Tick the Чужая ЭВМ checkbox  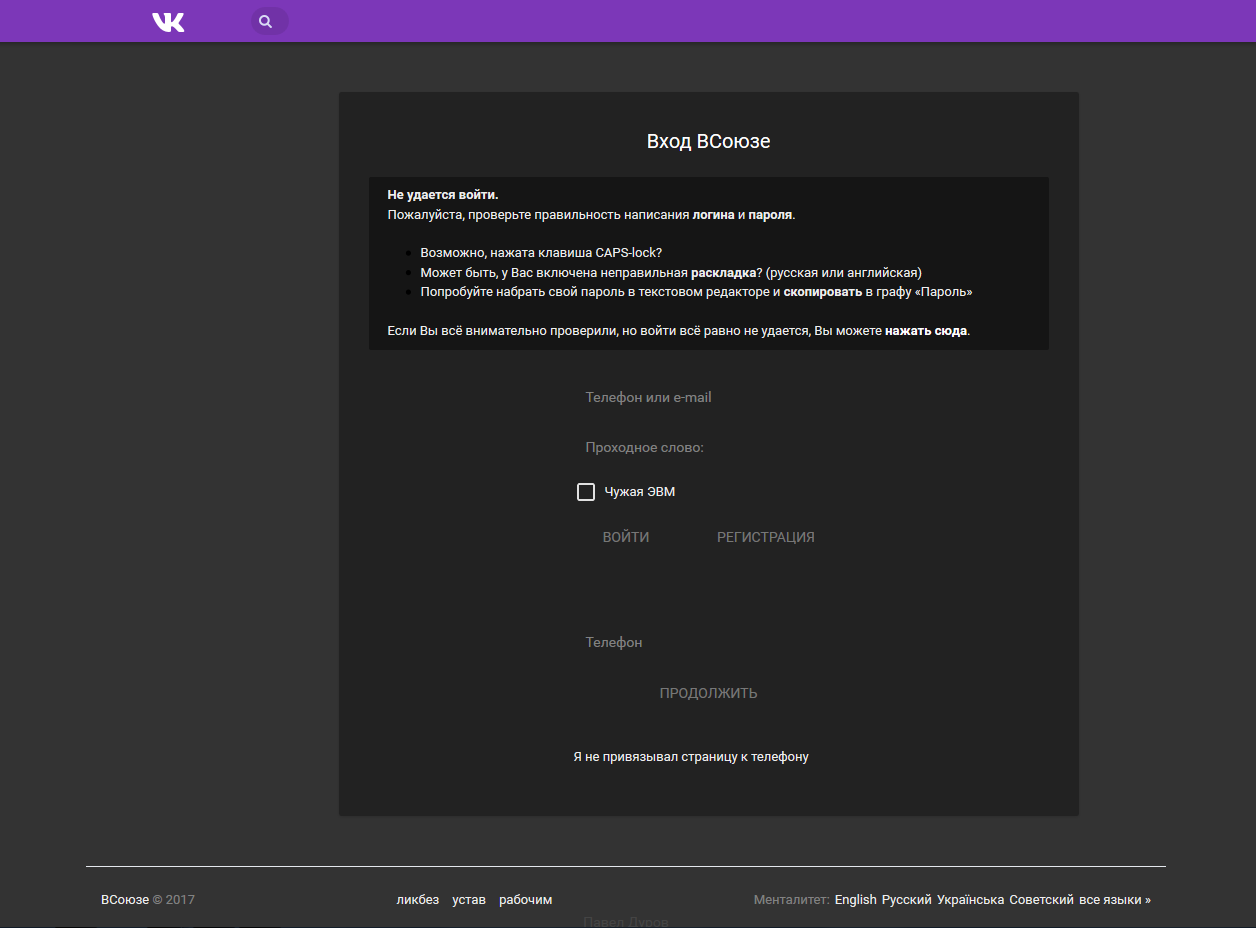click(586, 492)
